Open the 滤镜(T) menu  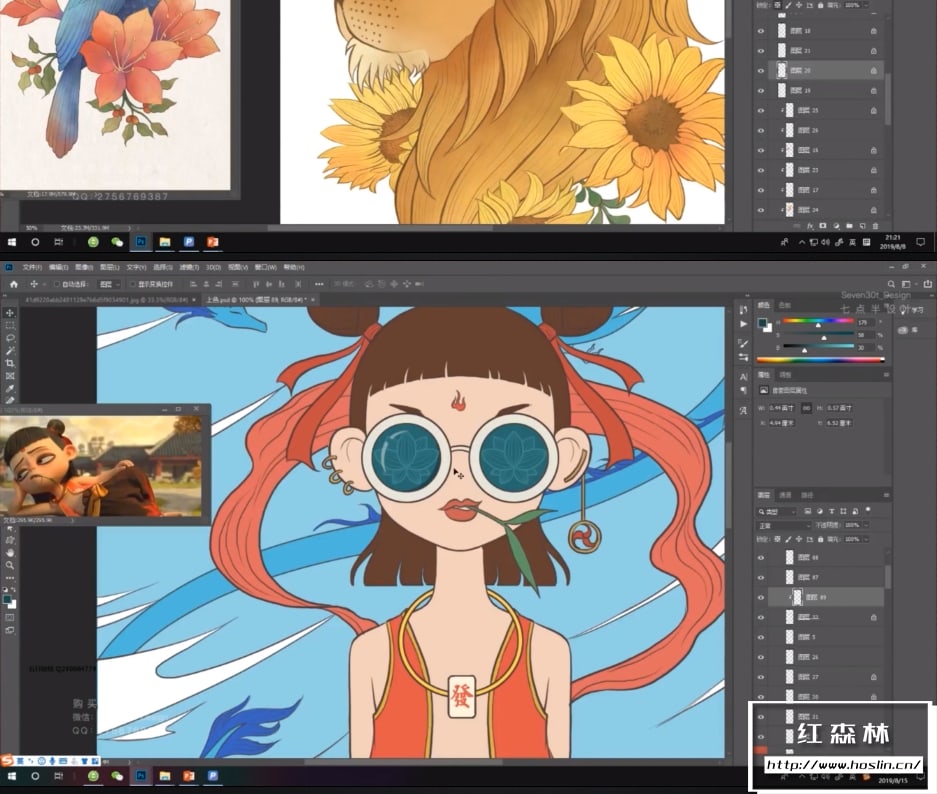(x=189, y=267)
